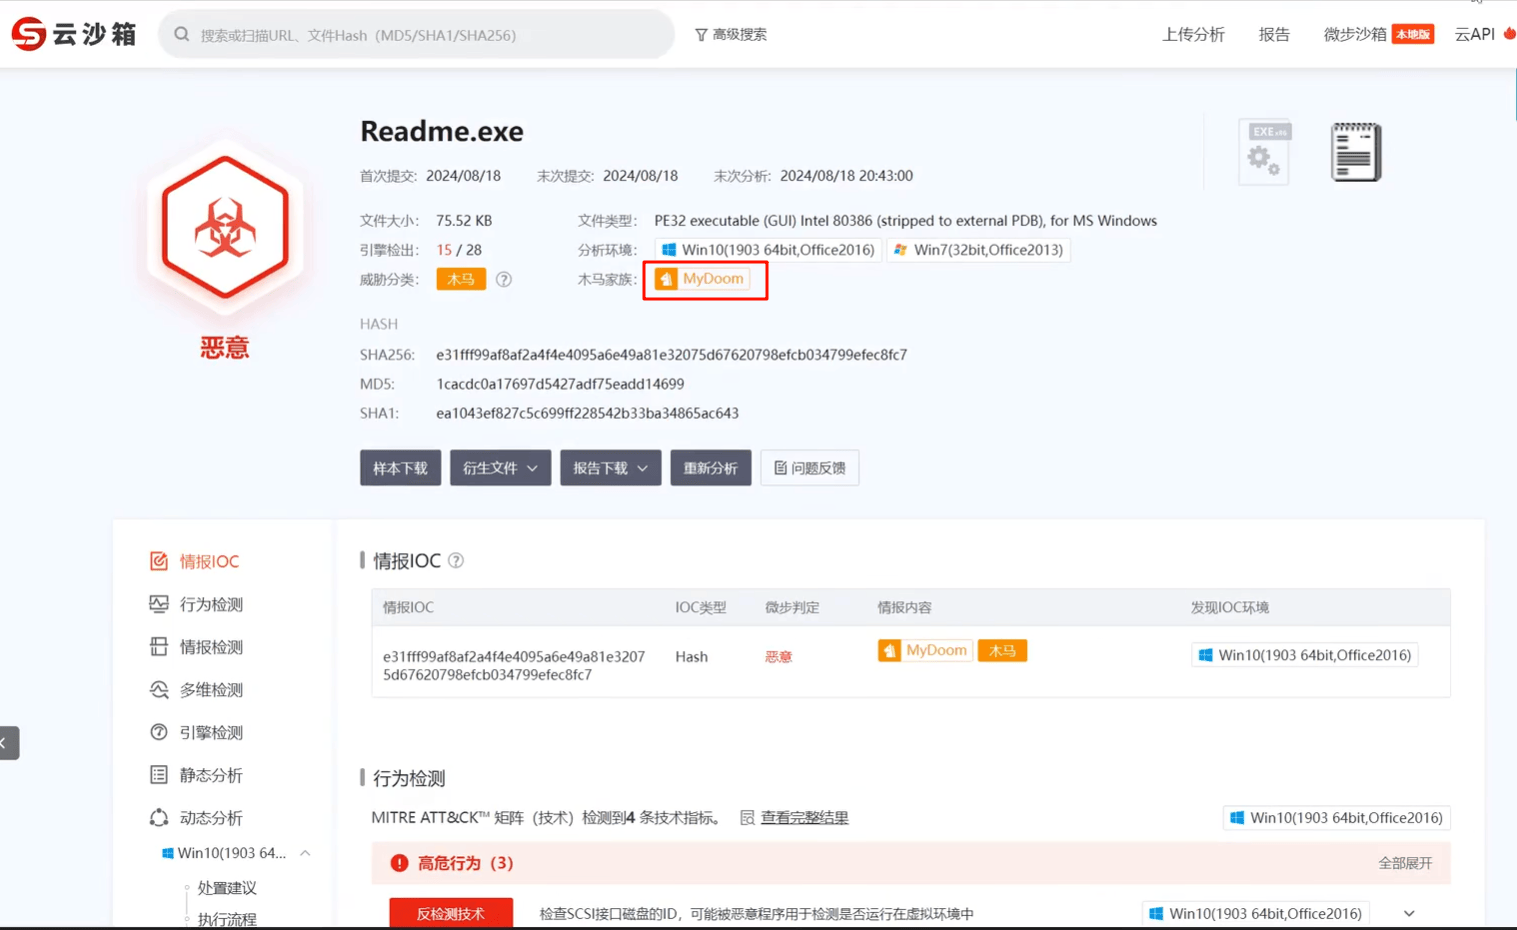Collapse the left side panel arrow
1517x930 pixels.
[8, 743]
